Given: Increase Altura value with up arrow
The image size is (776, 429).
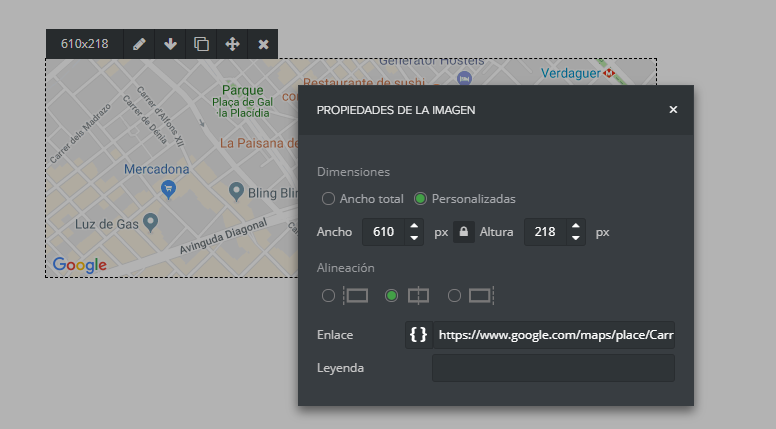Looking at the screenshot, I should click(x=576, y=226).
